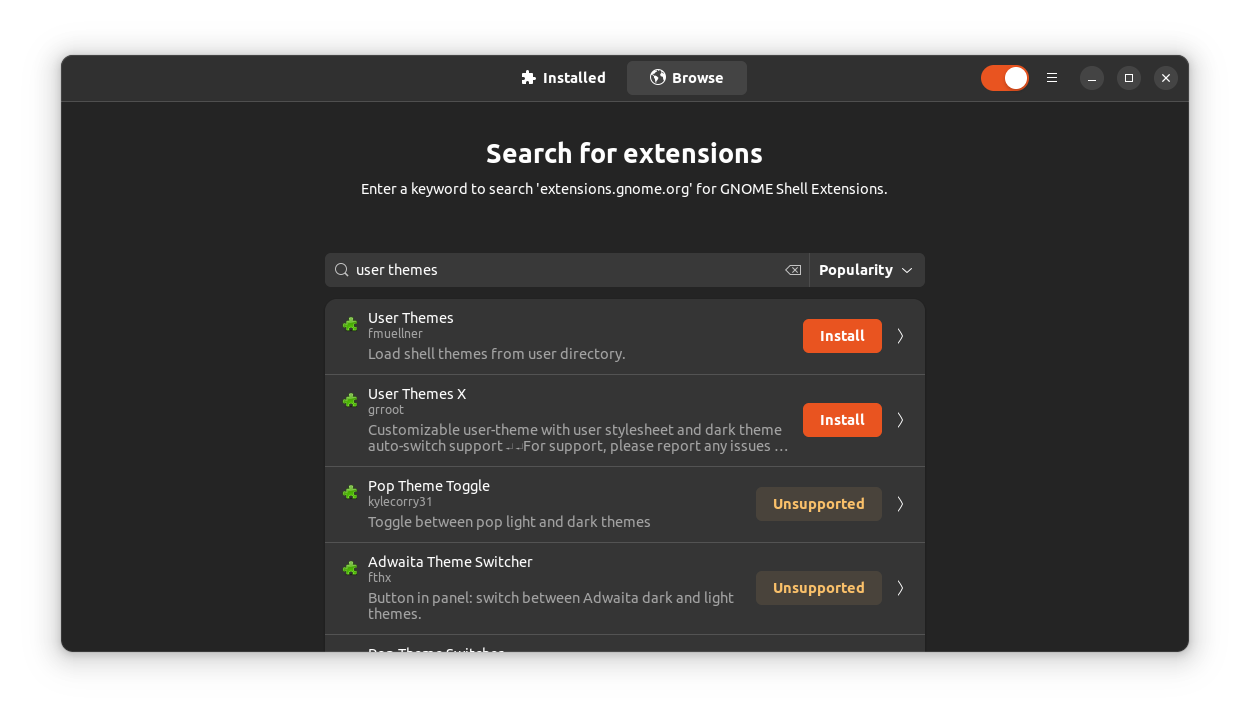Switch off the orange toggle in the header
1250x719 pixels.
[x=1004, y=77]
